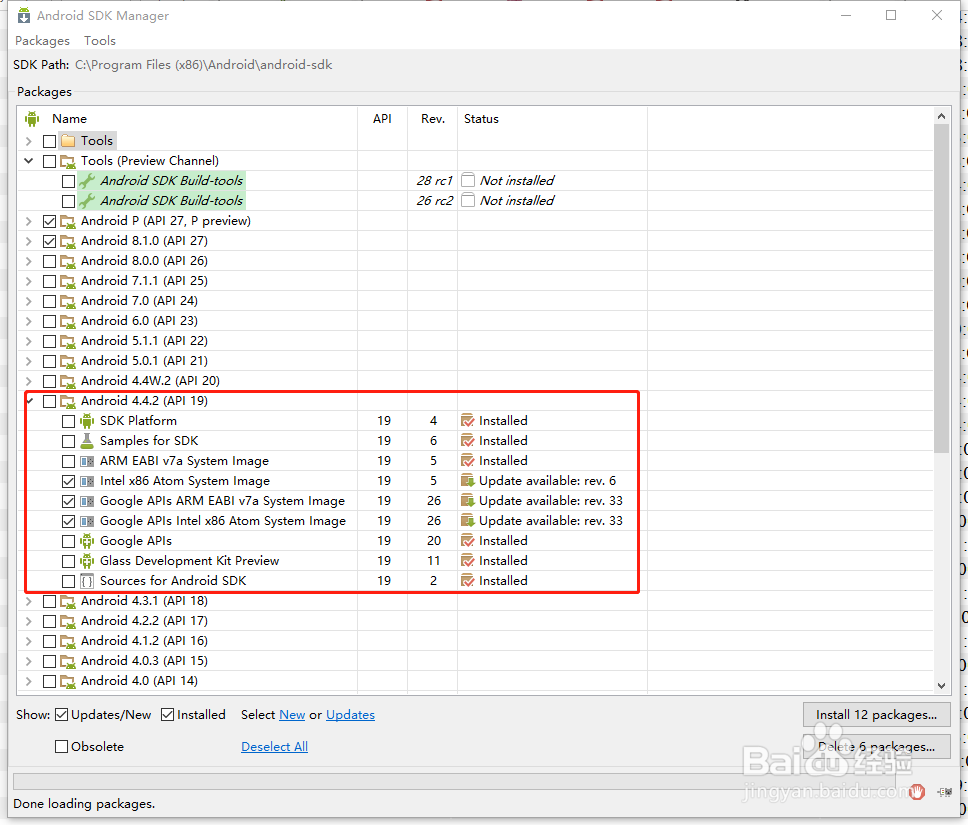Screen dimensions: 968x825
Task: Enable the Obsolete checkbox
Action: pyautogui.click(x=61, y=747)
